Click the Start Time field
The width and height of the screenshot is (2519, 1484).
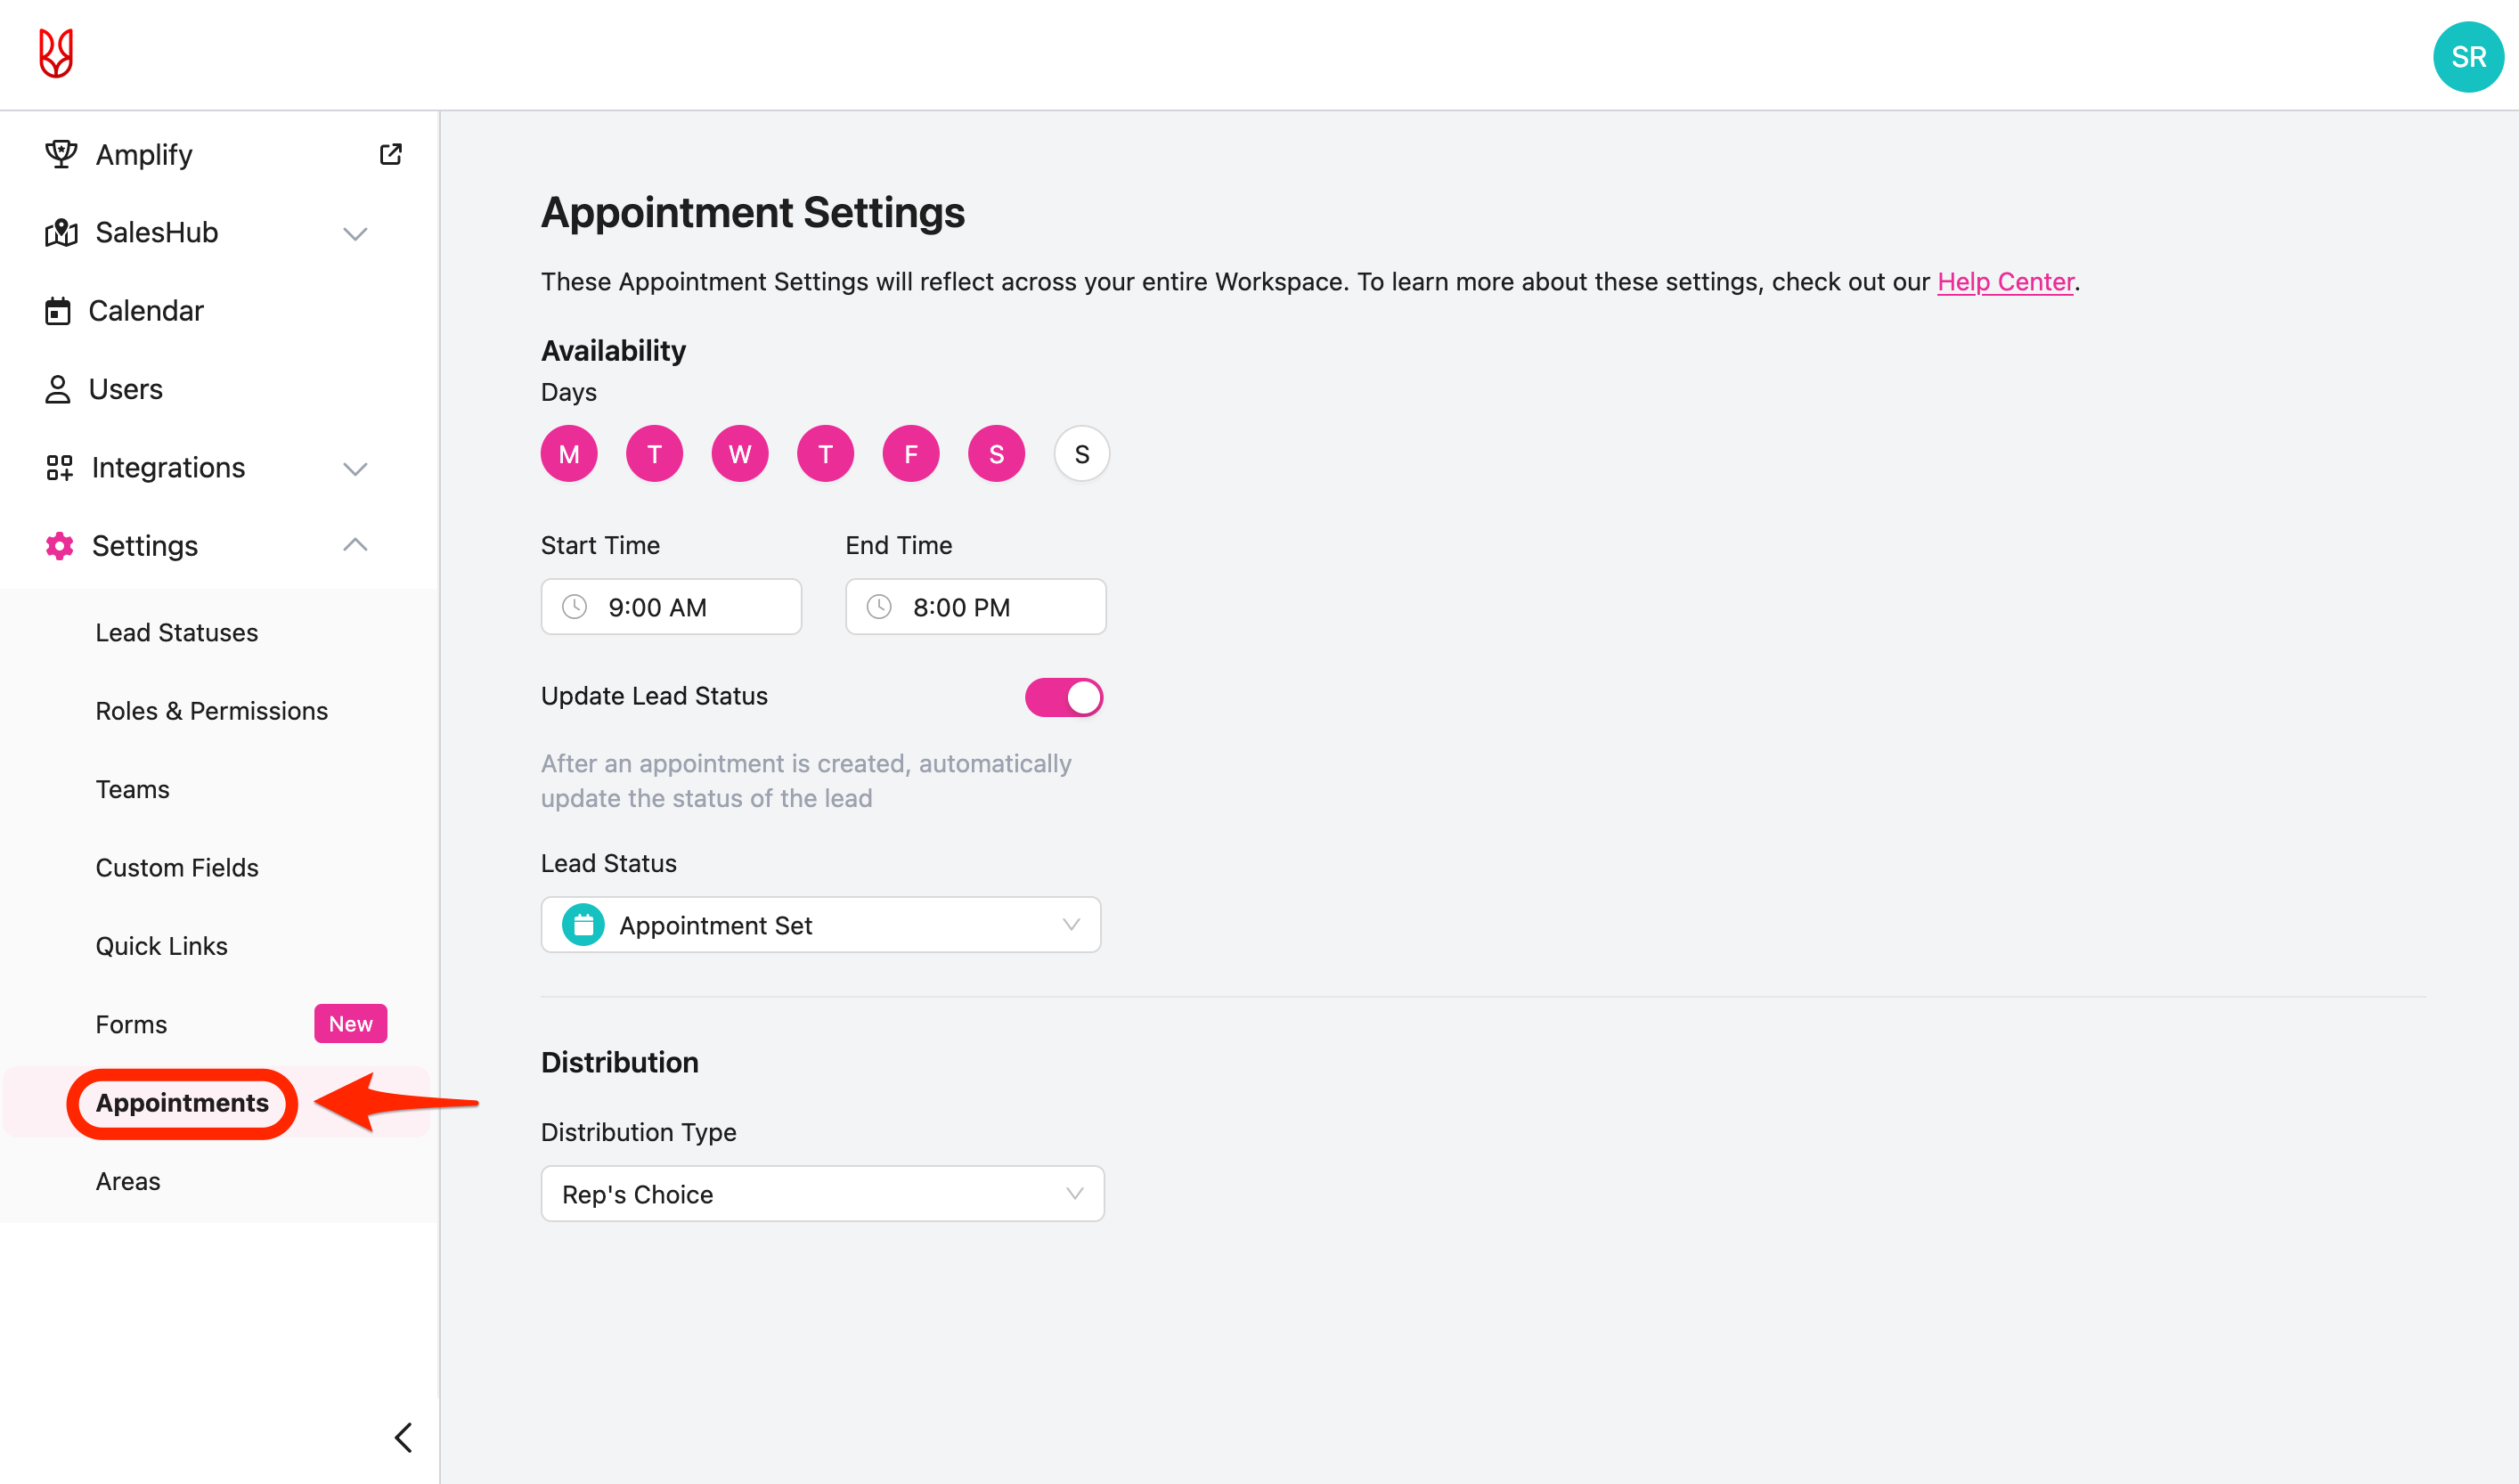point(671,607)
